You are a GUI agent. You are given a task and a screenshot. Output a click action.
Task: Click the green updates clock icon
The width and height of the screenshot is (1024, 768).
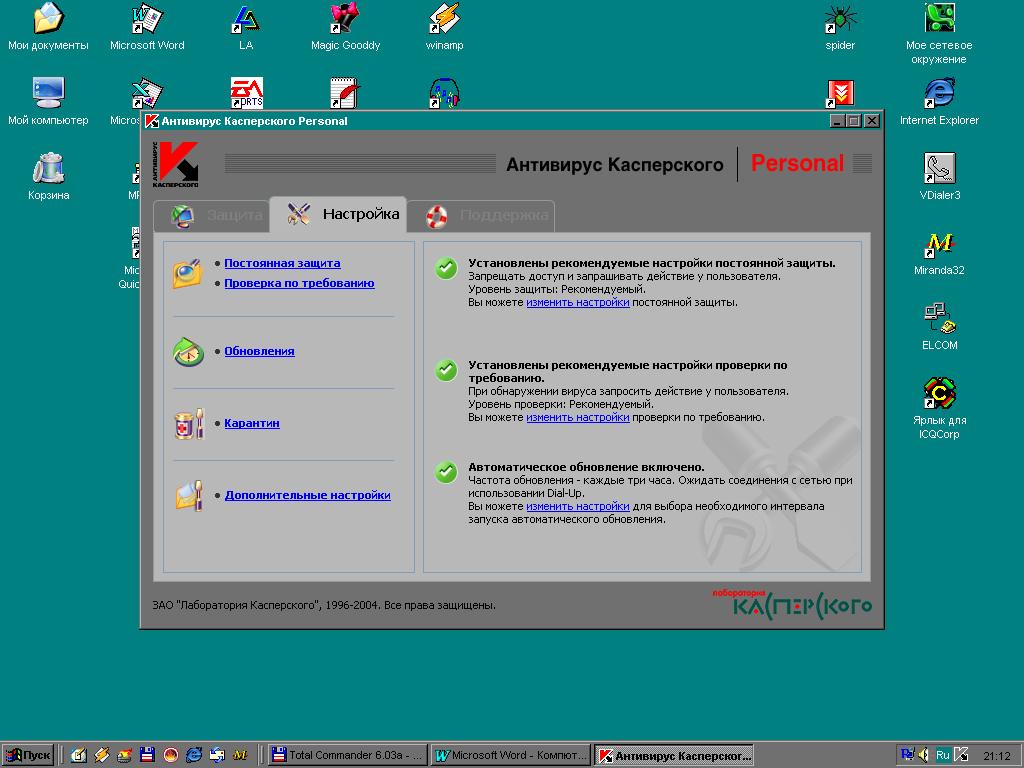coord(189,351)
